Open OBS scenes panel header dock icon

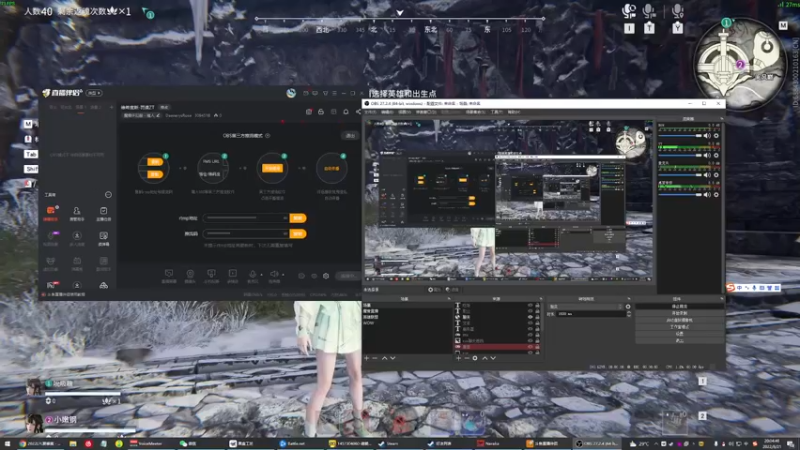point(449,299)
